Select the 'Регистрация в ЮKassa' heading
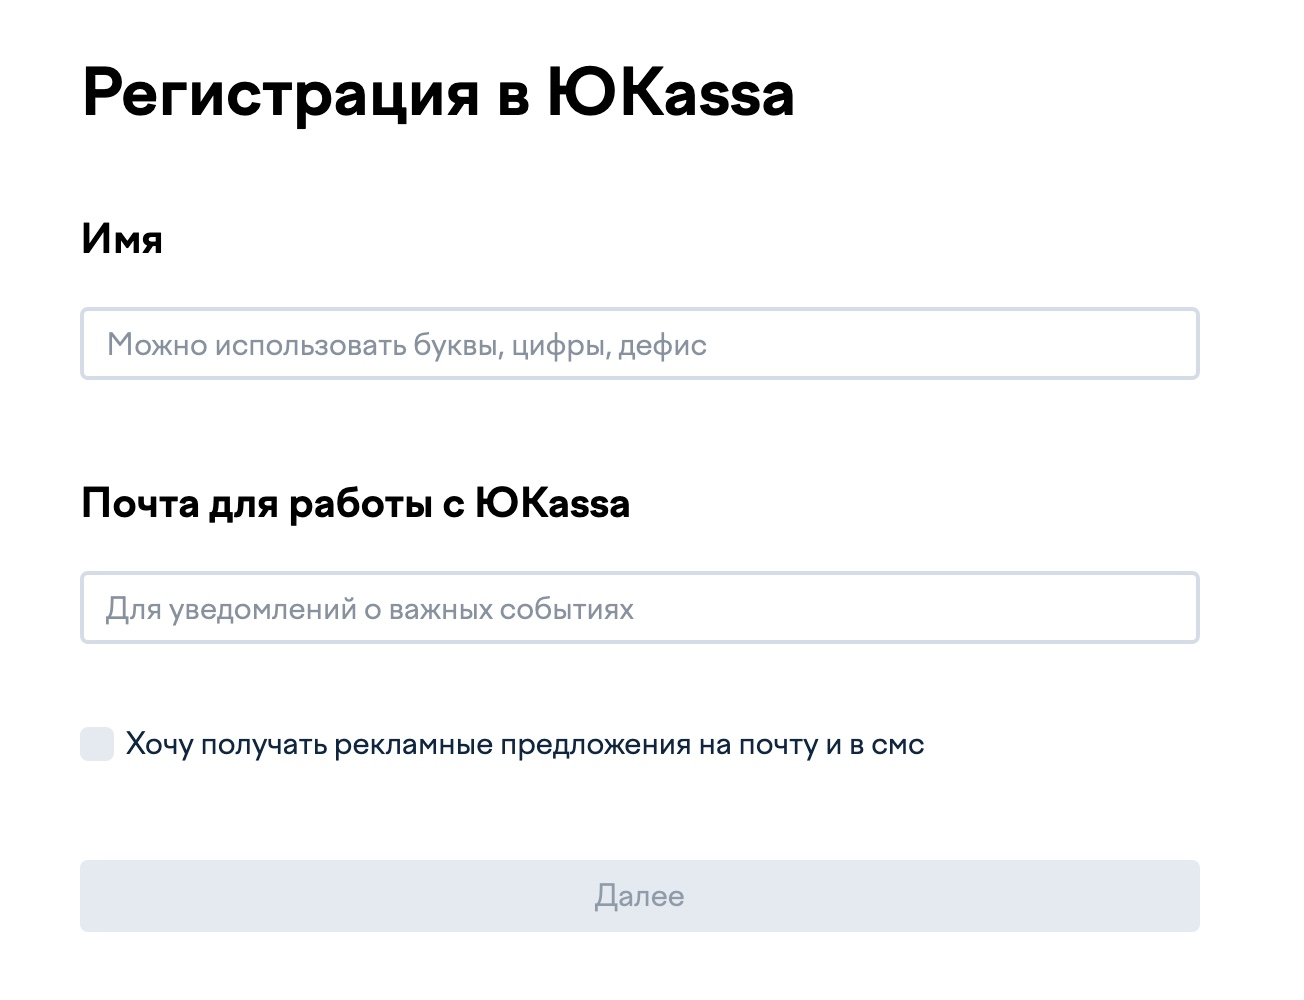Screen dimensions: 1304x1000 click(x=438, y=94)
